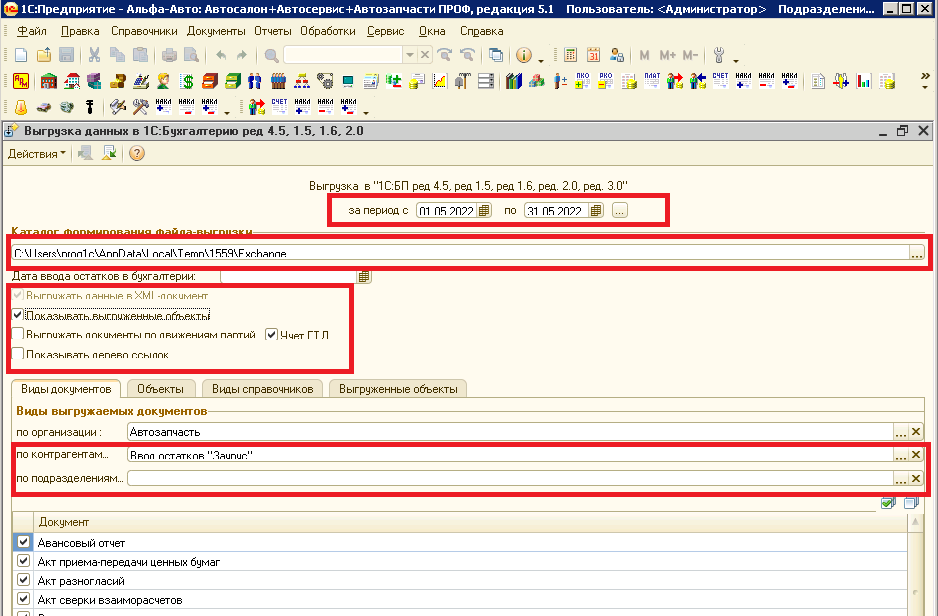Open selection for по подразделениям field
This screenshot has height=616, width=938.
[901, 478]
